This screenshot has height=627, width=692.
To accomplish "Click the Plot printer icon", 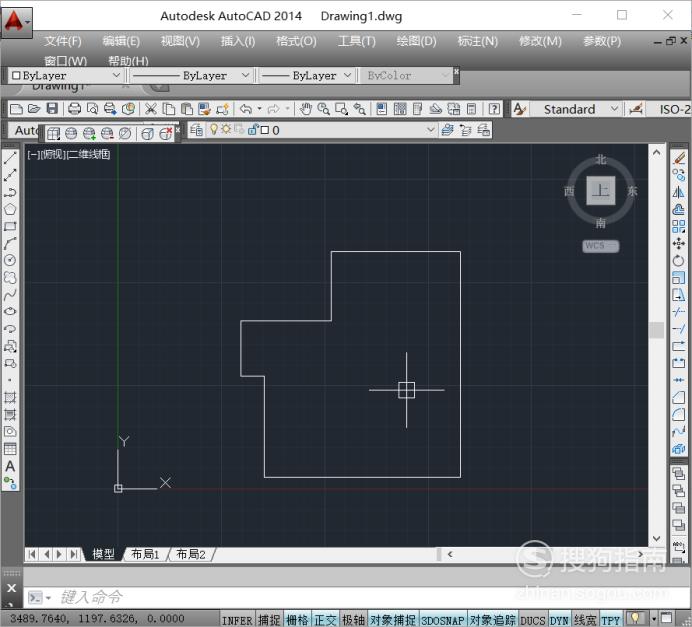I will pos(74,109).
